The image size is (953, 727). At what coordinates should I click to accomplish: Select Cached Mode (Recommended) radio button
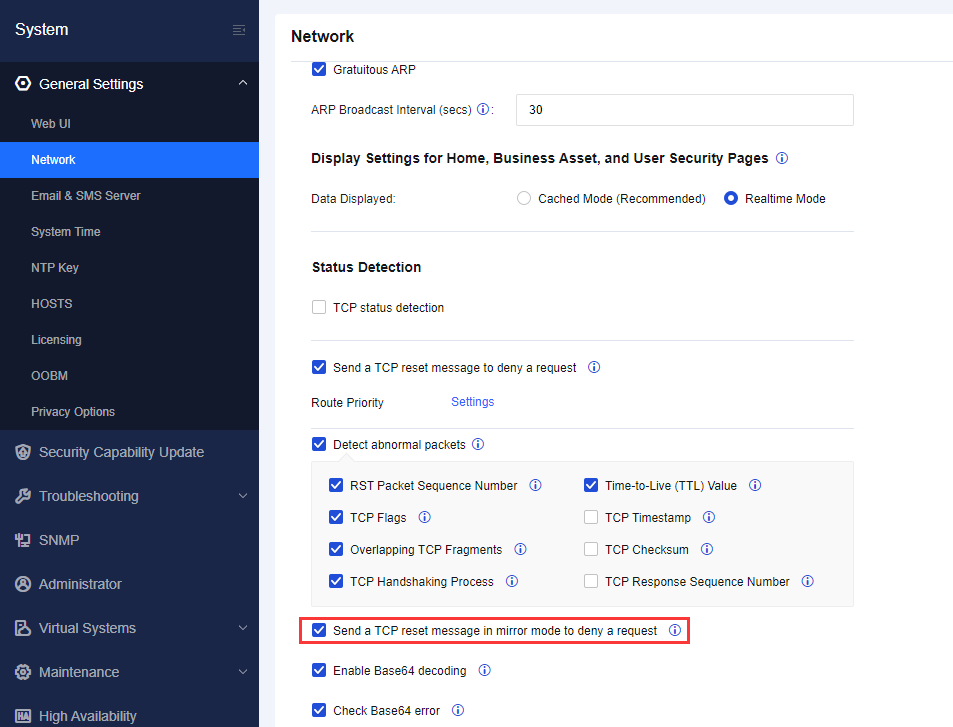tap(524, 199)
